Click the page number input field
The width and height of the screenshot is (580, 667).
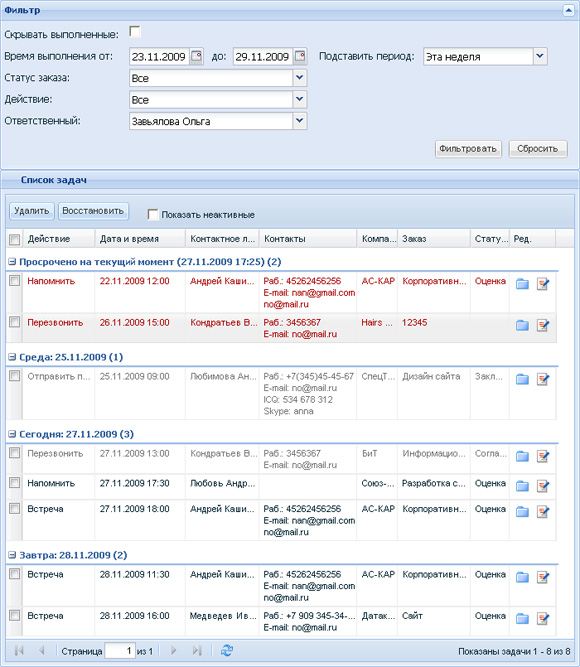120,651
